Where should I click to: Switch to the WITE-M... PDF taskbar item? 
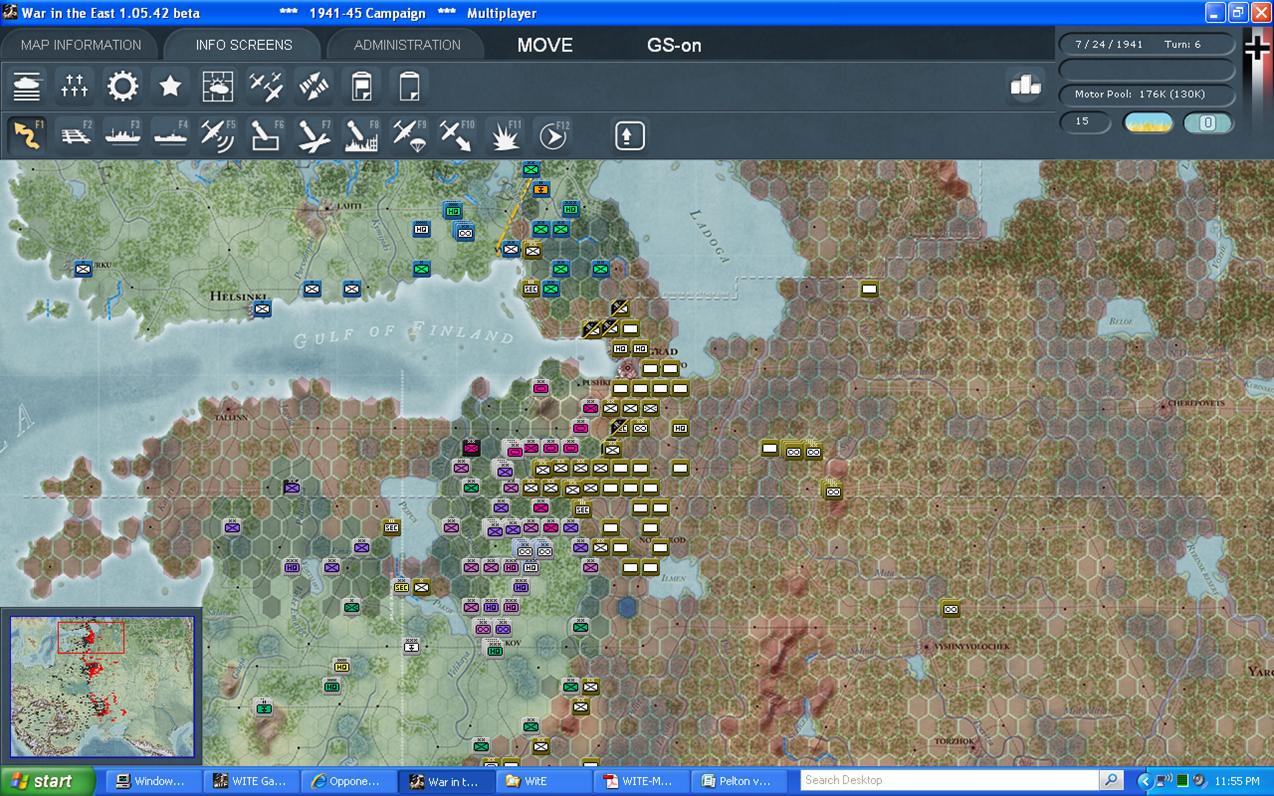(x=639, y=781)
